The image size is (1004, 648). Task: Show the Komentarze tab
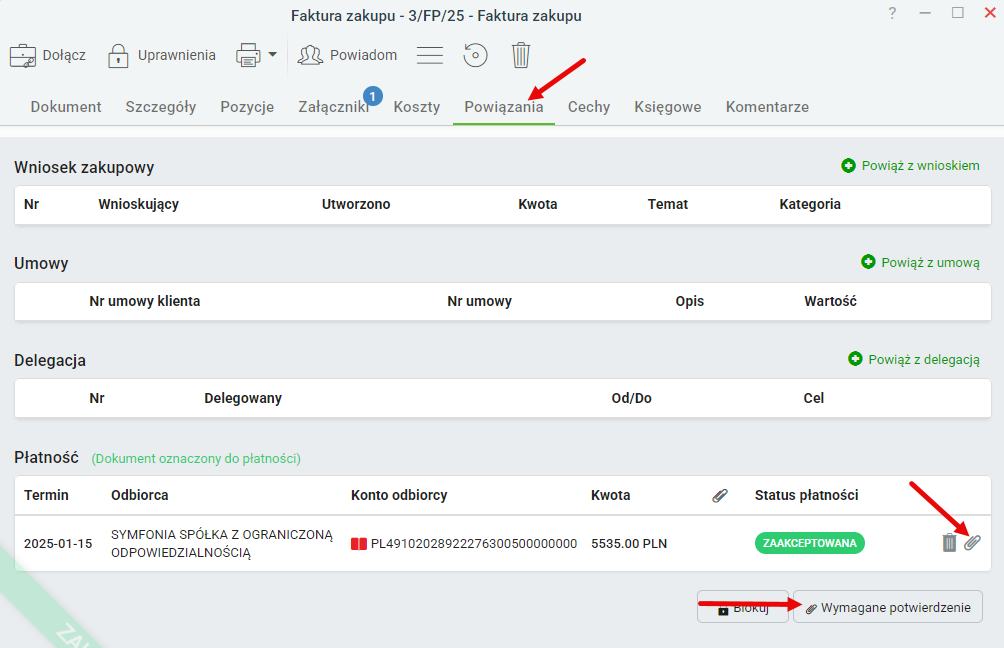[x=767, y=107]
